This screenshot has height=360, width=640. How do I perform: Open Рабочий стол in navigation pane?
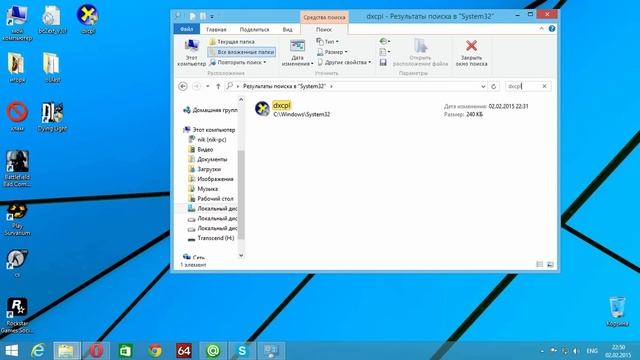211,198
